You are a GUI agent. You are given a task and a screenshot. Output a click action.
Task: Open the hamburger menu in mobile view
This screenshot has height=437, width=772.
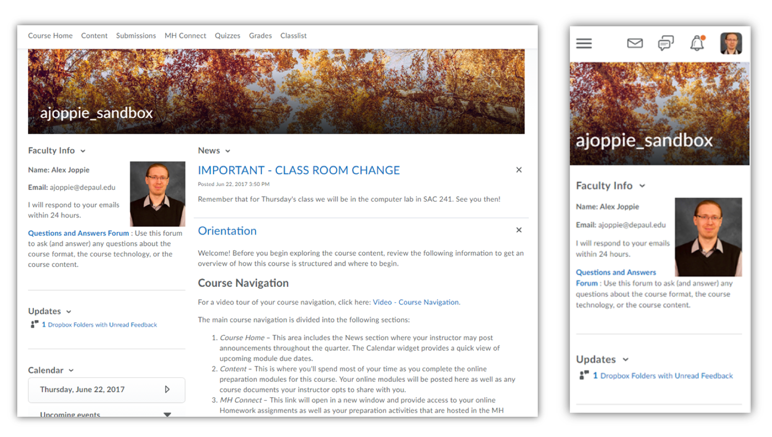tap(584, 44)
